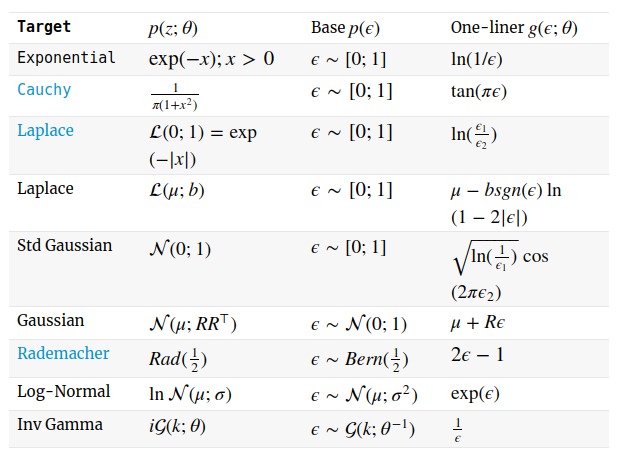The width and height of the screenshot is (618, 459).
Task: Click the exp(−x); x > 0 cell
Action: pyautogui.click(x=211, y=58)
